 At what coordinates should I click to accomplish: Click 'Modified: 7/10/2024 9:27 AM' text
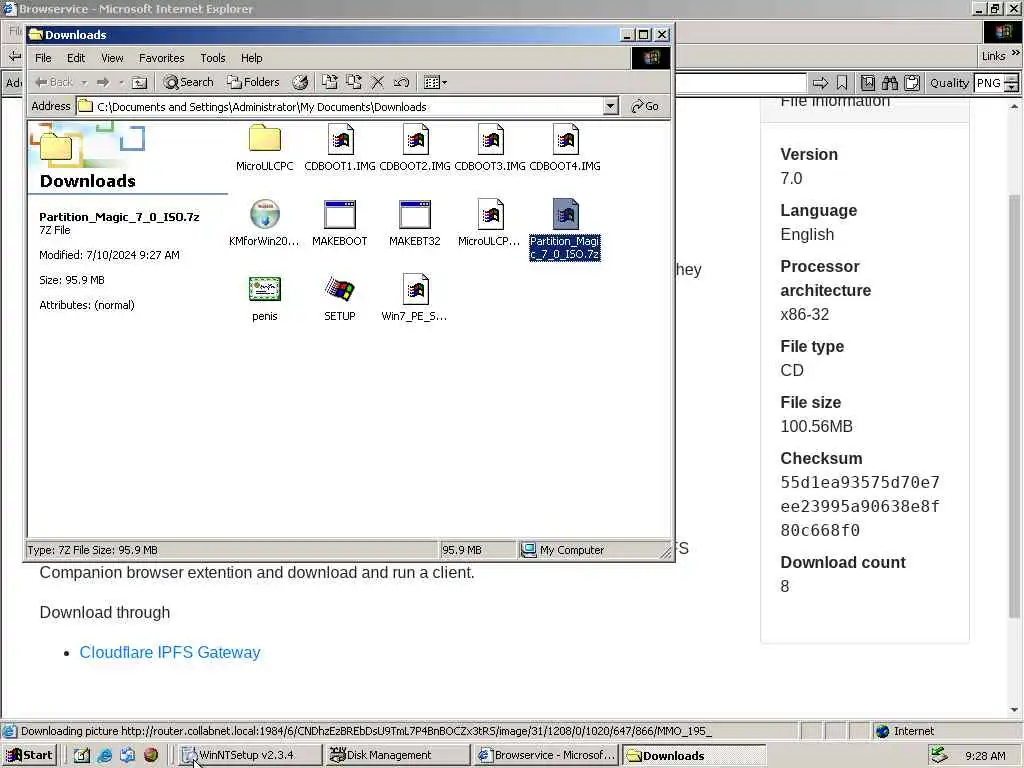pos(109,255)
